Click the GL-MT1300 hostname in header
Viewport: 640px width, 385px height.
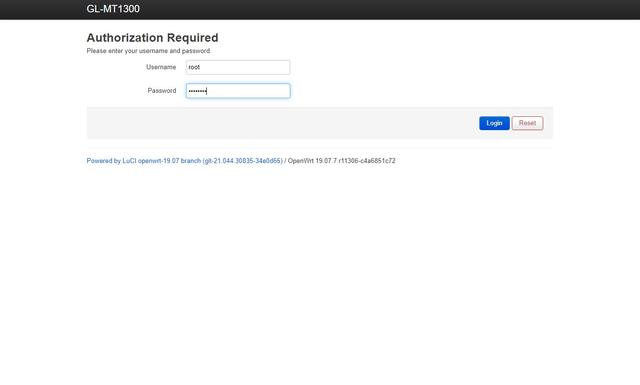pos(113,9)
